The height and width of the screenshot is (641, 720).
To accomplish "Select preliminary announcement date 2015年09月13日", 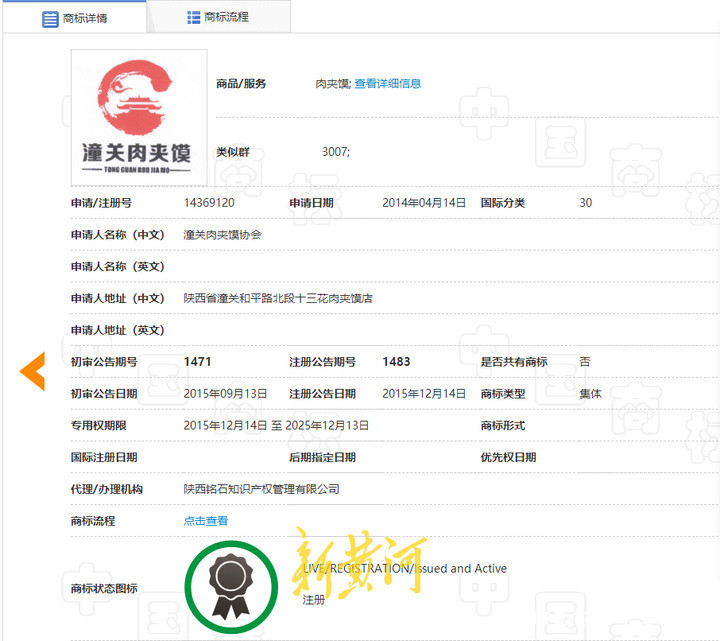I will 225,394.
